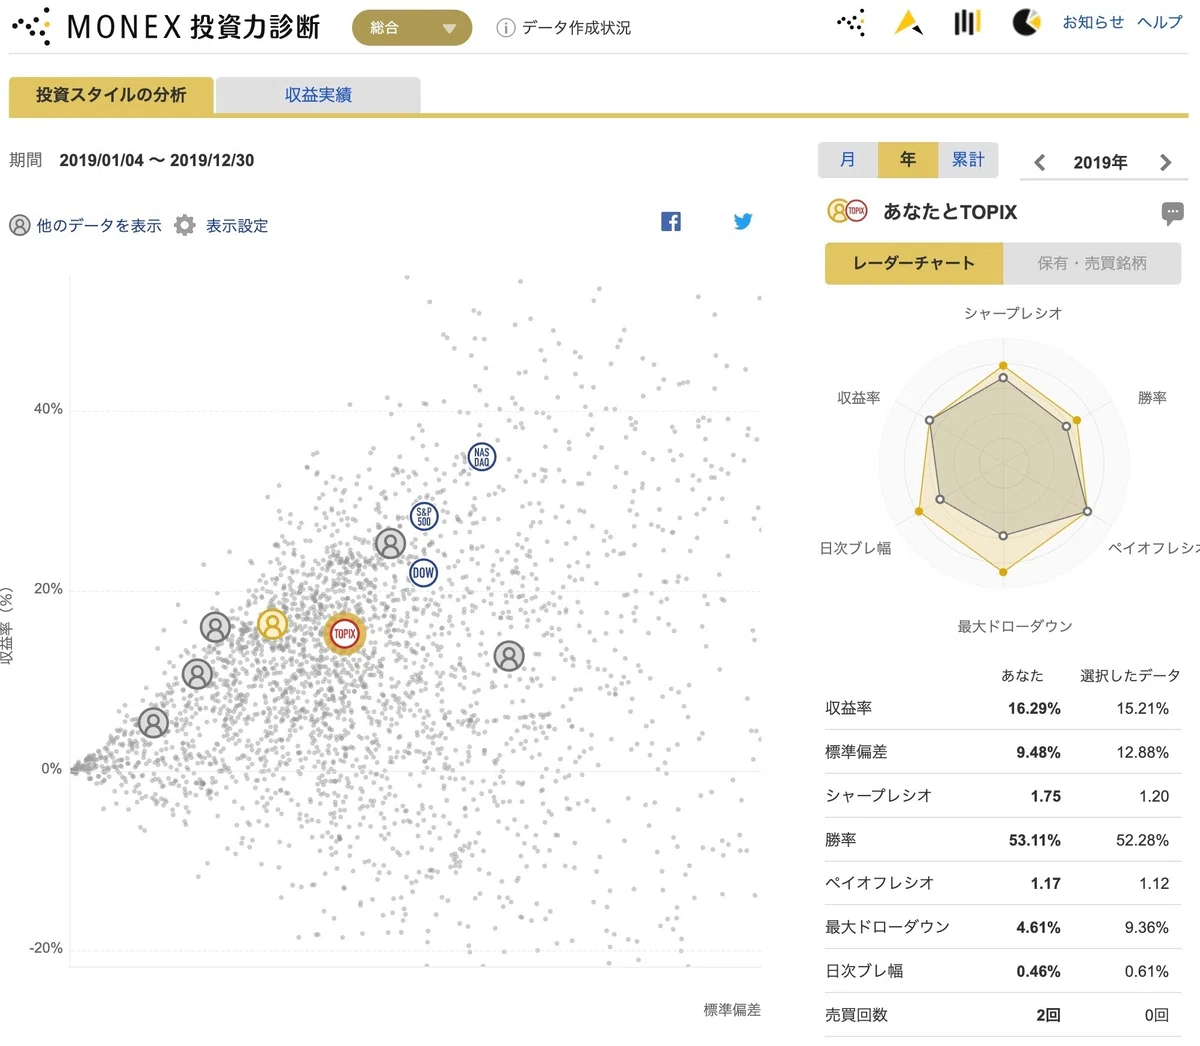Click データ作成状況 link

(576, 28)
